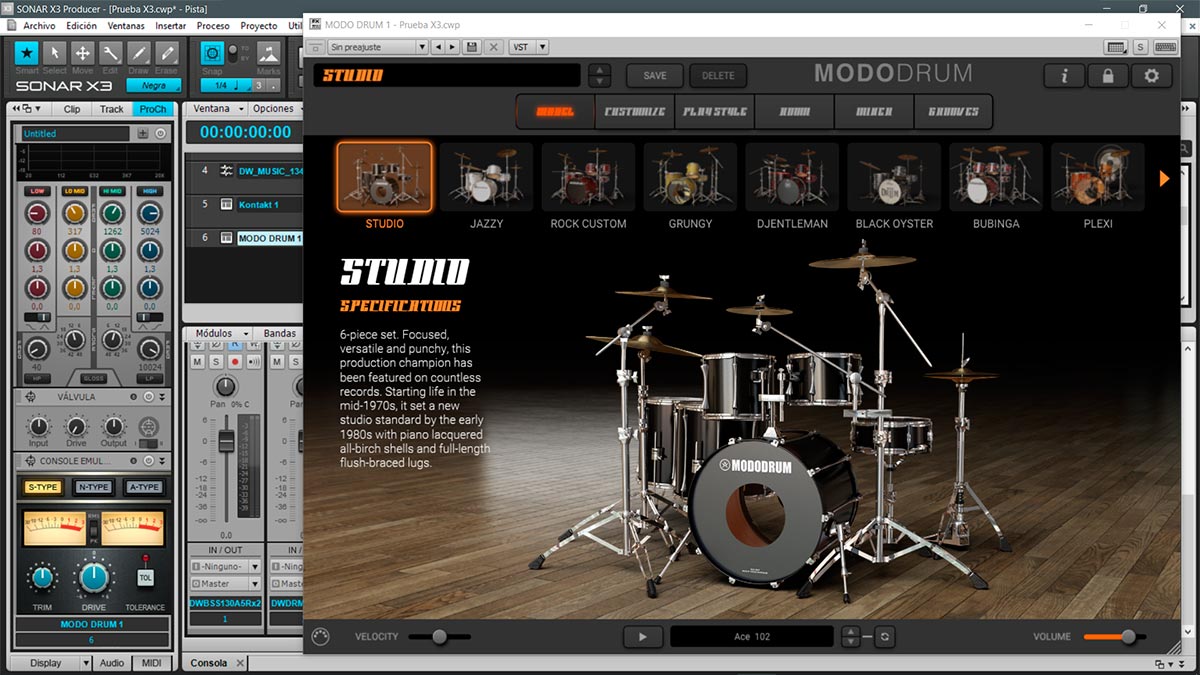This screenshot has width=1200, height=675.
Task: Open the Negra note value dropdown
Action: point(152,85)
